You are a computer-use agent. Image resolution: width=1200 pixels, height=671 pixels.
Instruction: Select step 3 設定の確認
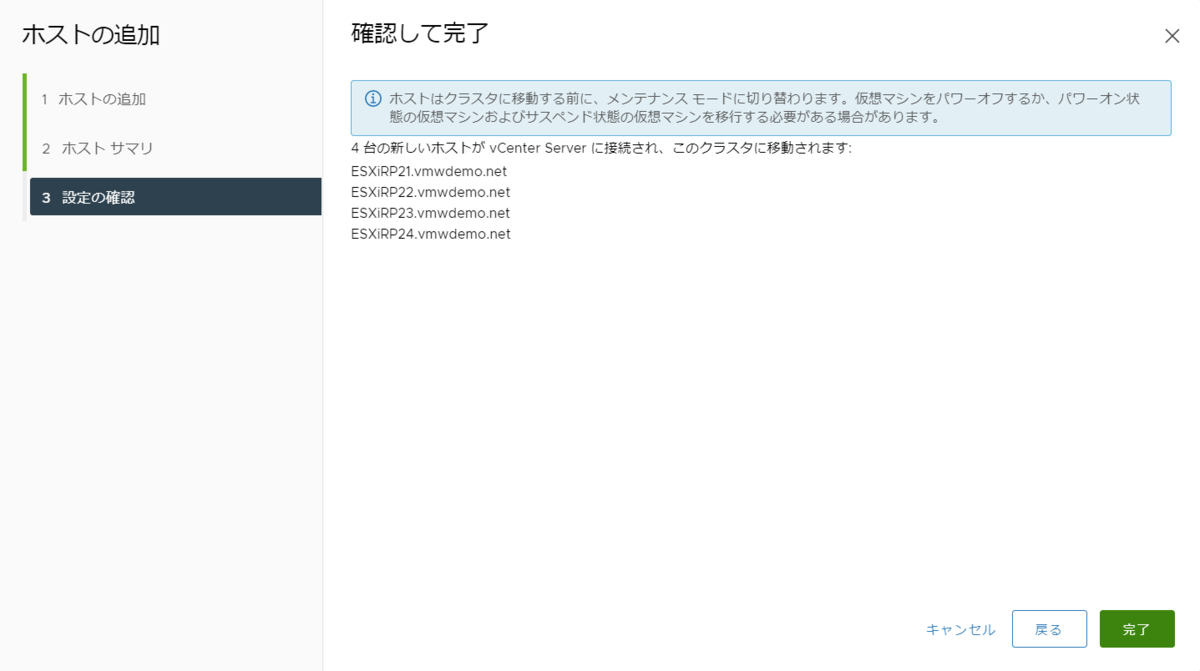click(x=175, y=197)
